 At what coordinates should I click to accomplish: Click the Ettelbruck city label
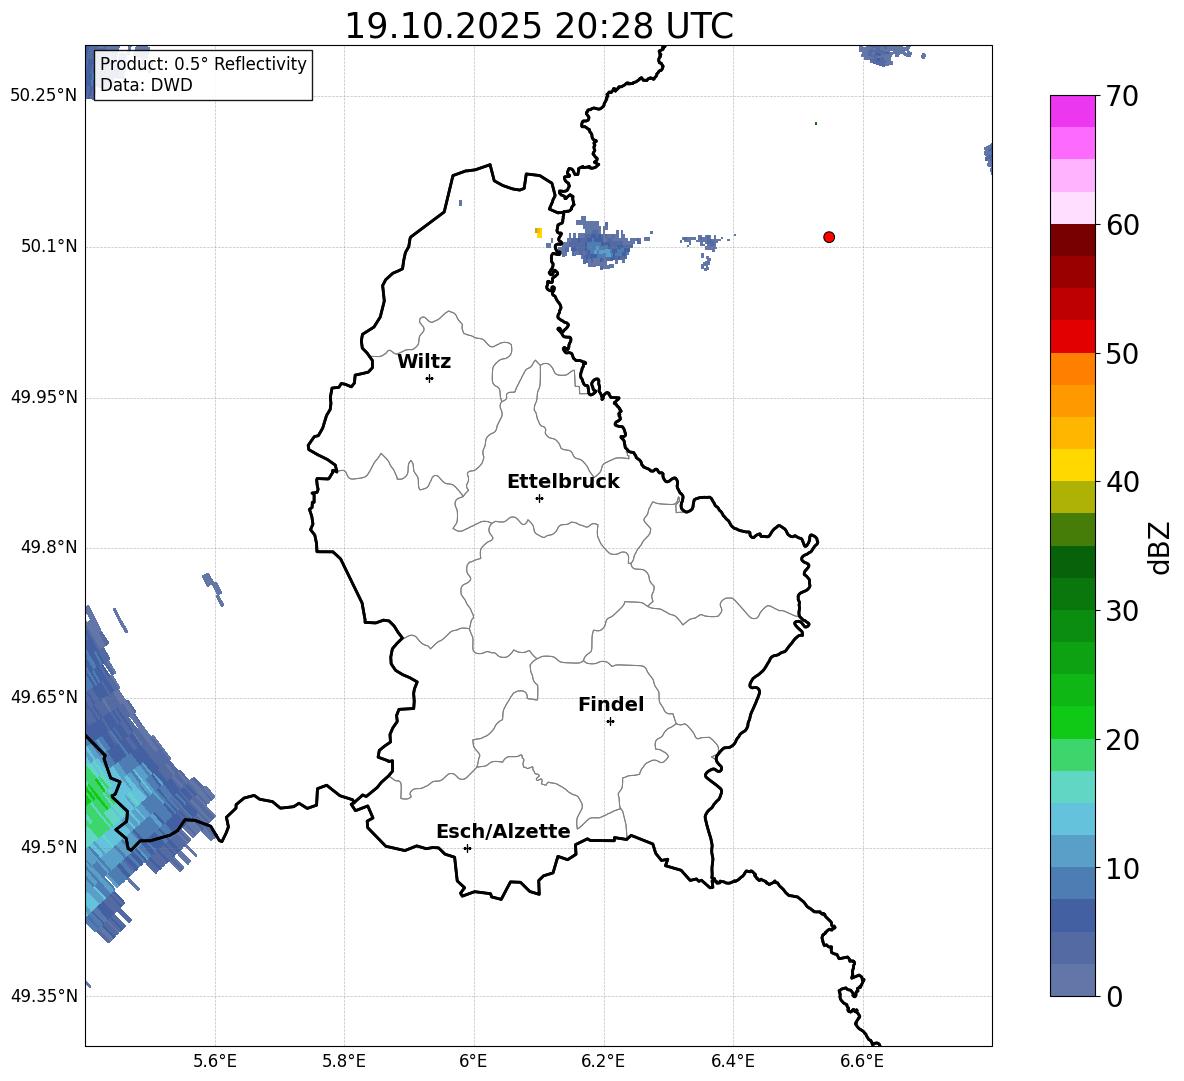(563, 482)
